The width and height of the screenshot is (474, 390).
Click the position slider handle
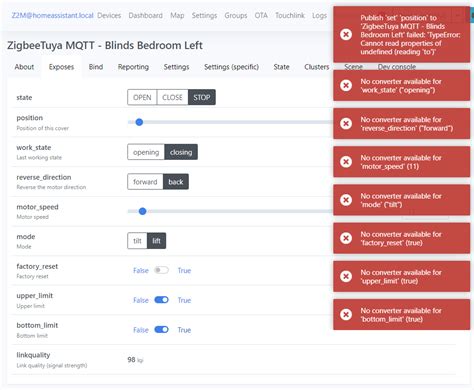pos(139,122)
